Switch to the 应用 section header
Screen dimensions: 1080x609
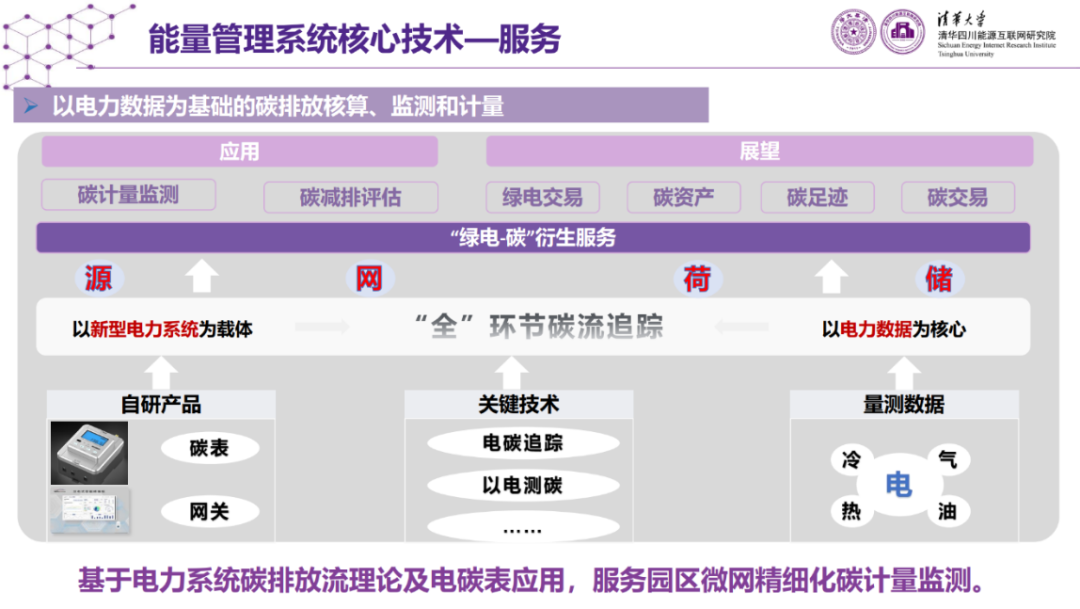pyautogui.click(x=239, y=151)
